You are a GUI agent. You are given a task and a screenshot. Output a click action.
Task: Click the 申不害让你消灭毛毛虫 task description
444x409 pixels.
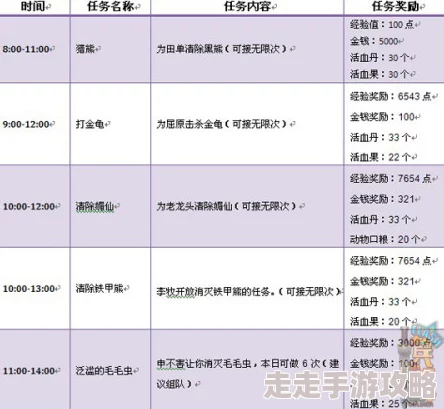pyautogui.click(x=248, y=373)
